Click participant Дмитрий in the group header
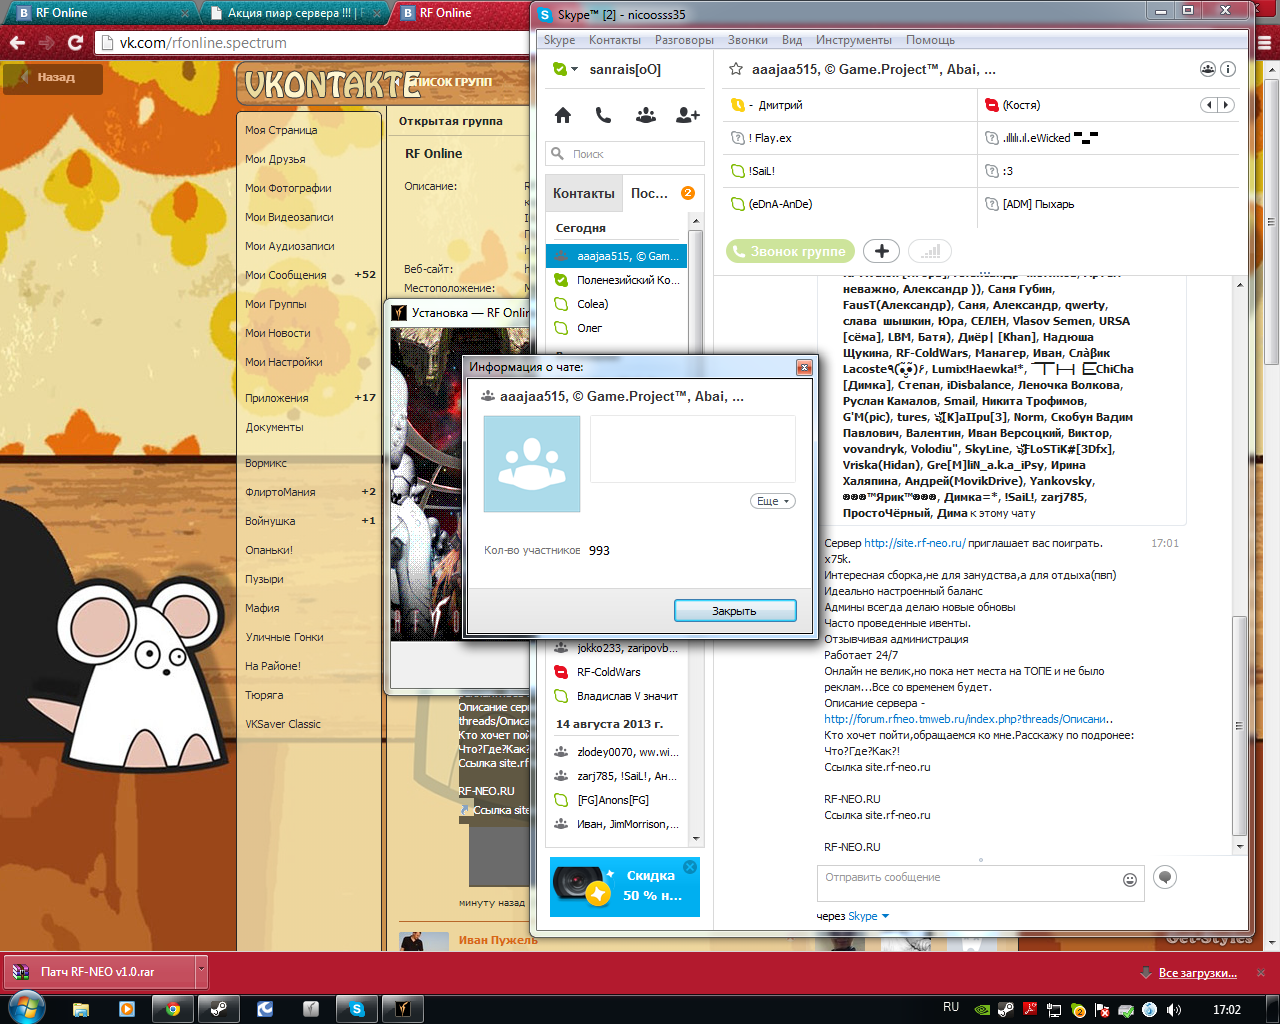 point(780,105)
